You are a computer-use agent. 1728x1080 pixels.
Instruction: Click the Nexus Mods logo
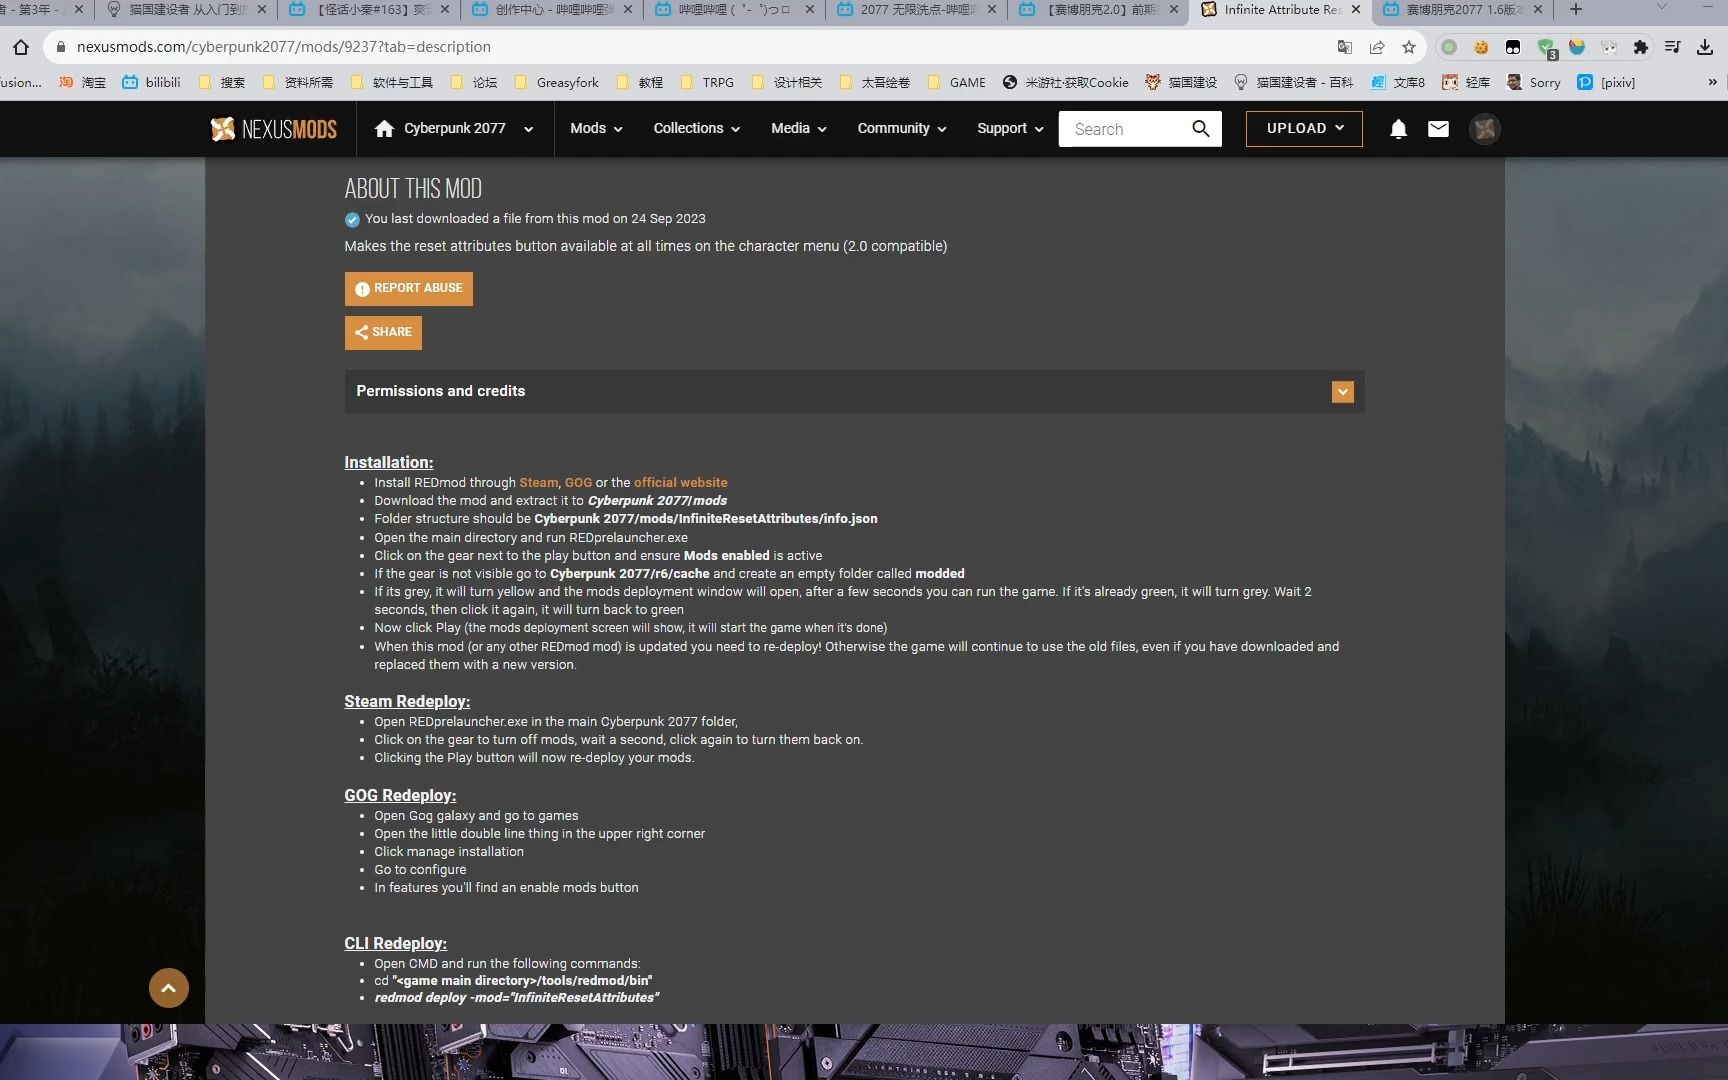pyautogui.click(x=273, y=129)
